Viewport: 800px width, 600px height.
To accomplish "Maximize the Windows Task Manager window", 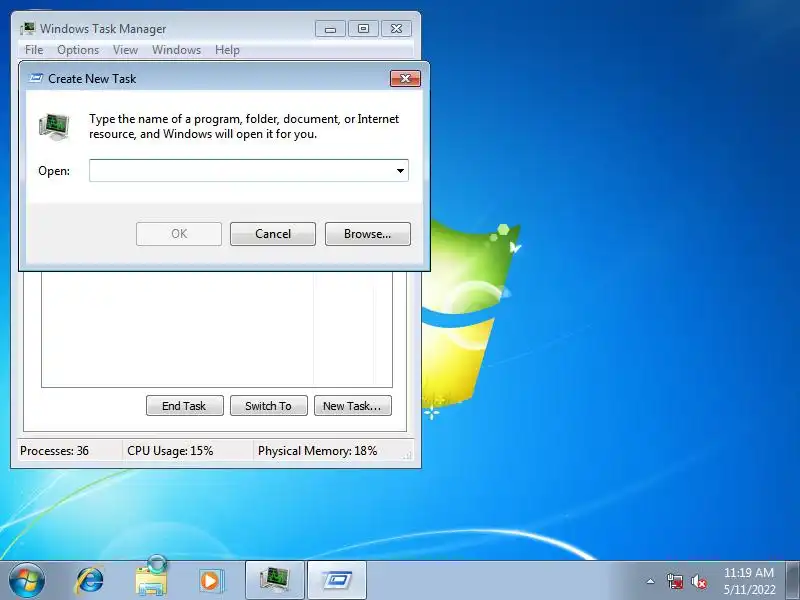I will click(x=363, y=29).
